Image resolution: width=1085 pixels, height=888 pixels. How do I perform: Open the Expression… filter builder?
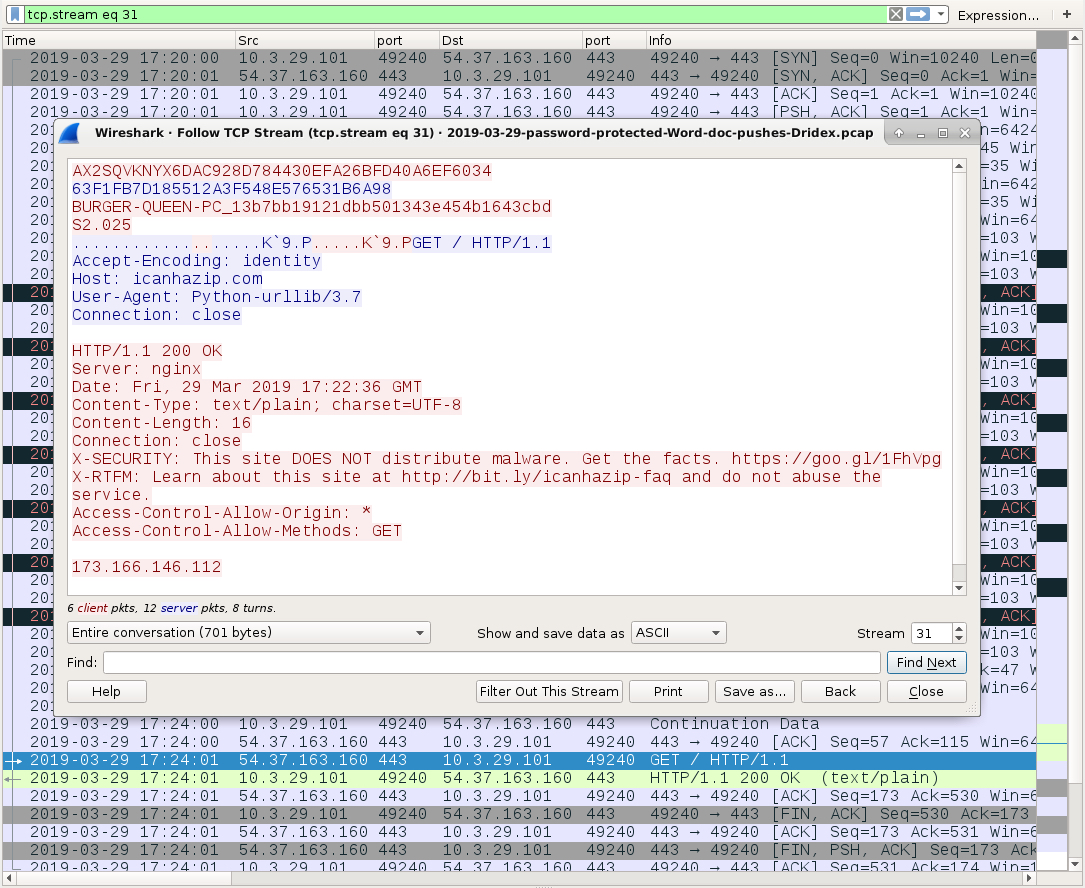point(998,15)
